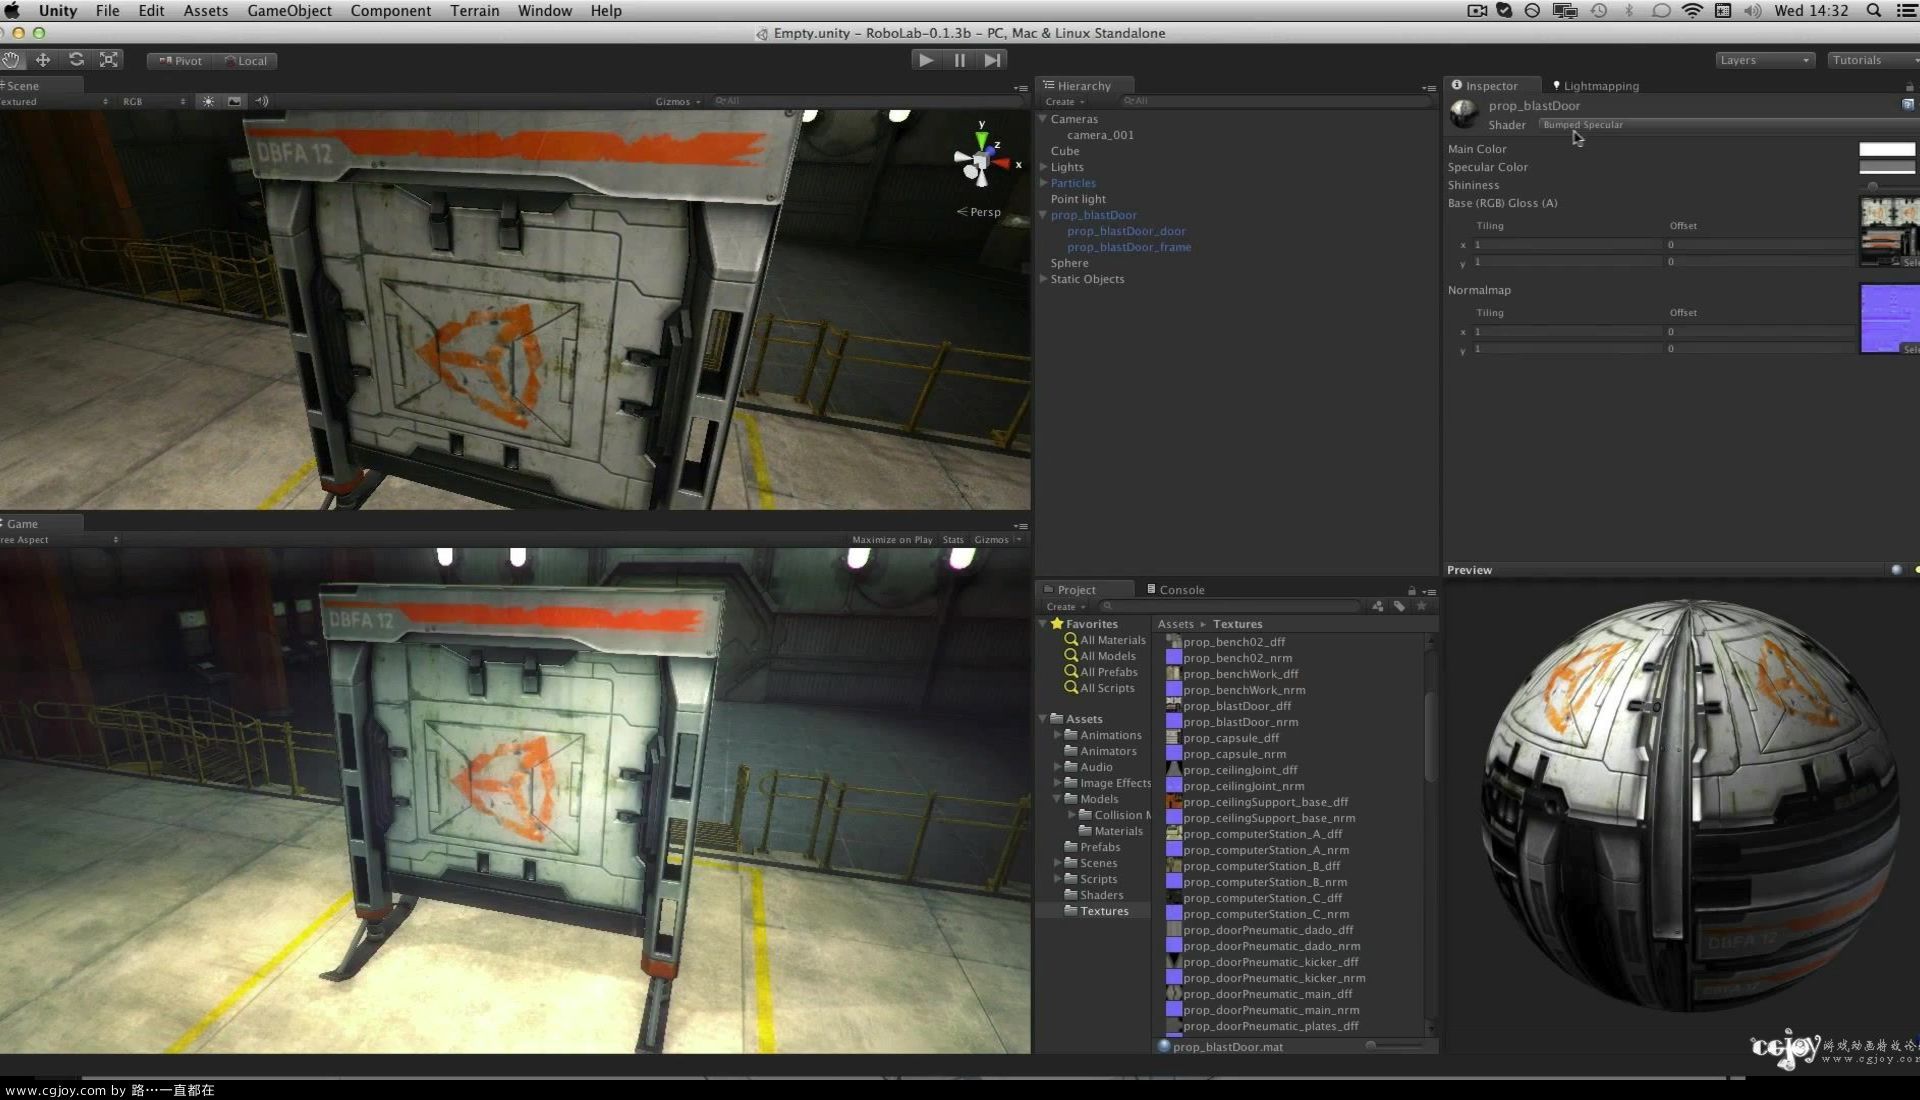Select camera_001 in Hierarchy
1920x1100 pixels.
(x=1100, y=135)
